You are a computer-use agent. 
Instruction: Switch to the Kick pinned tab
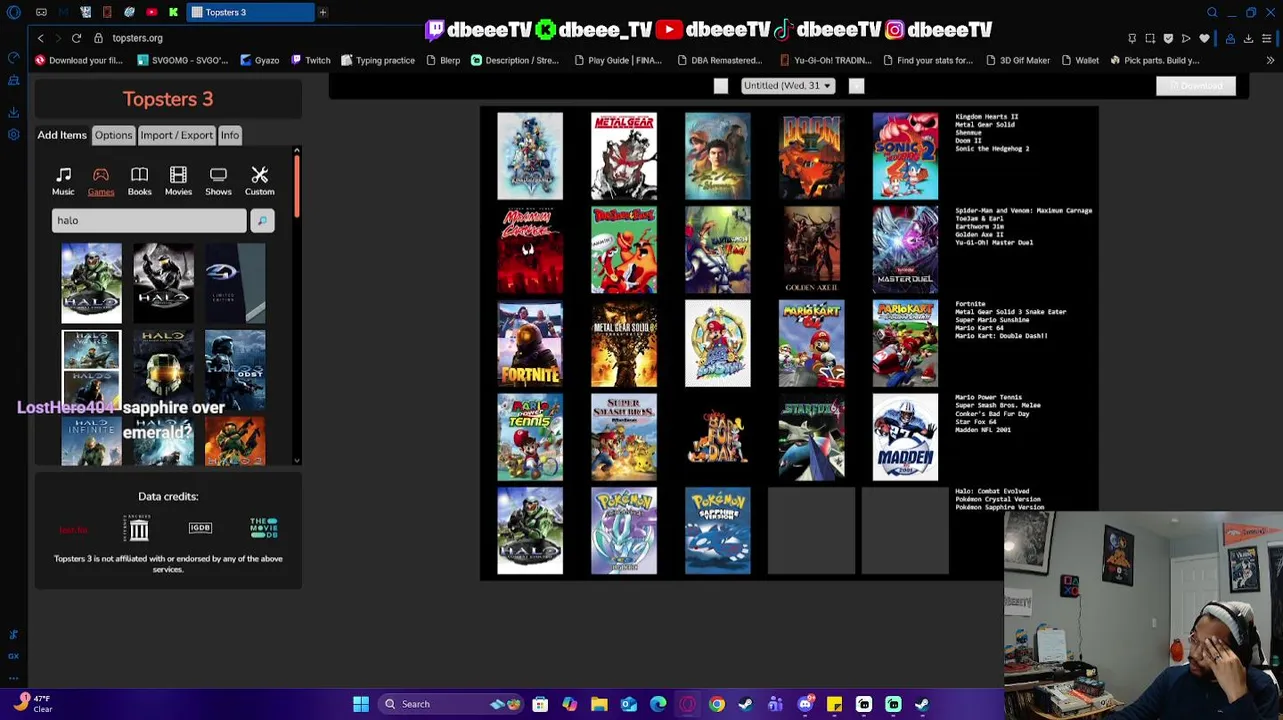(x=173, y=12)
